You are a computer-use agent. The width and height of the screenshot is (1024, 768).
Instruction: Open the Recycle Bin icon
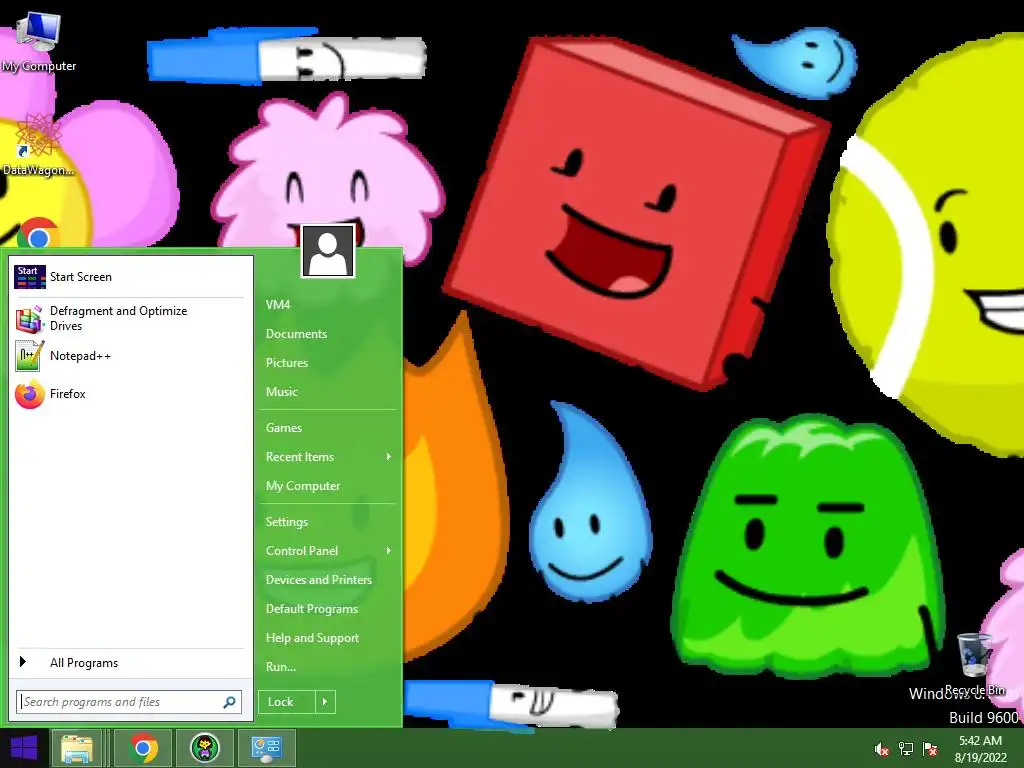(x=974, y=663)
